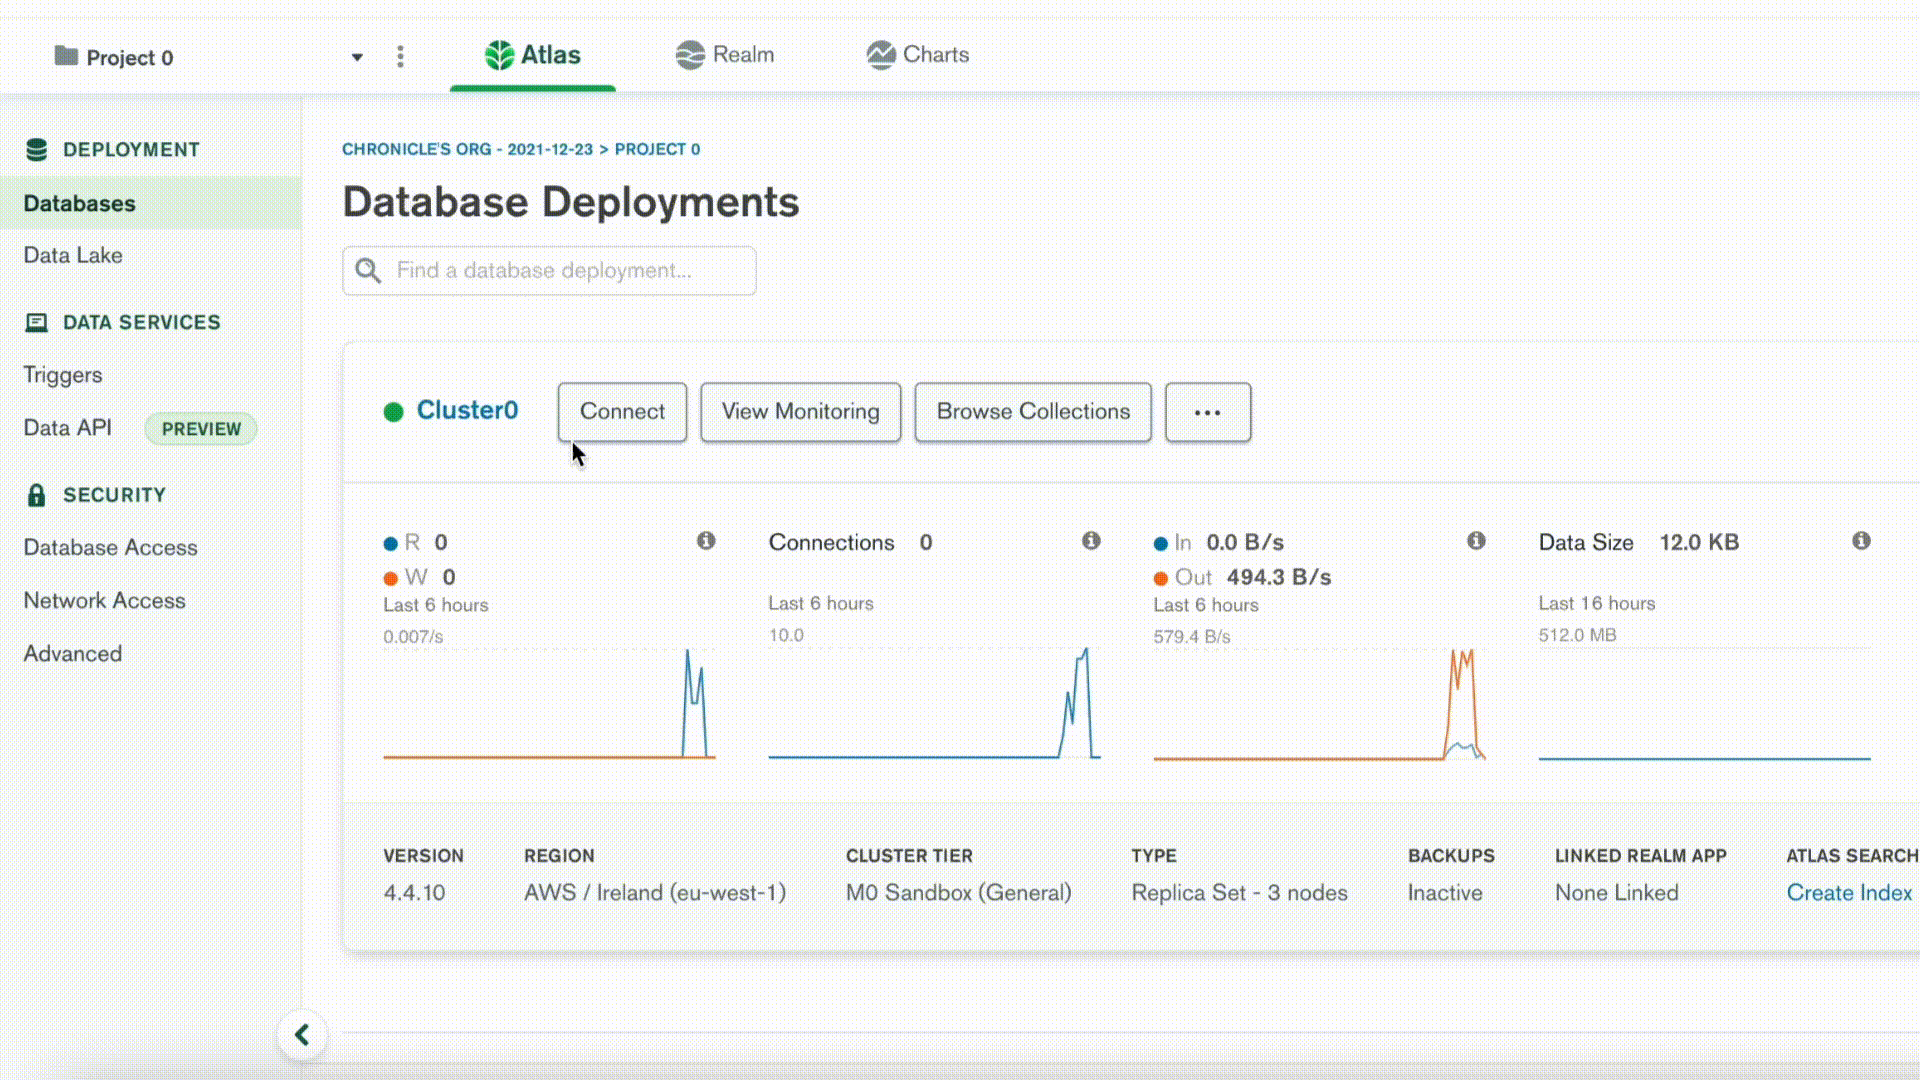Open the Connections chart graph
Viewport: 1920px width, 1080px height.
pyautogui.click(x=934, y=703)
